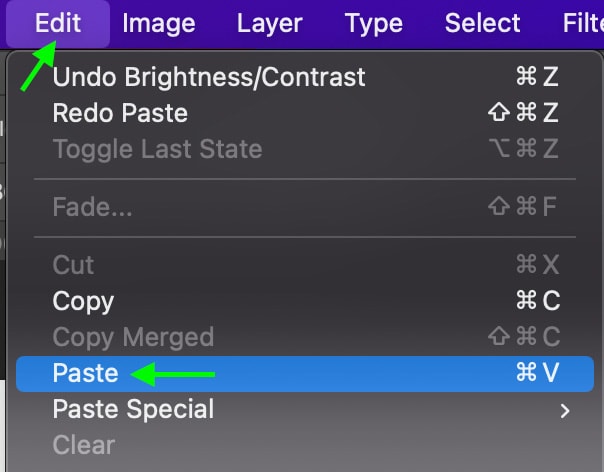The height and width of the screenshot is (472, 604).
Task: Click the disabled Copy Merged entry
Action: (x=133, y=337)
